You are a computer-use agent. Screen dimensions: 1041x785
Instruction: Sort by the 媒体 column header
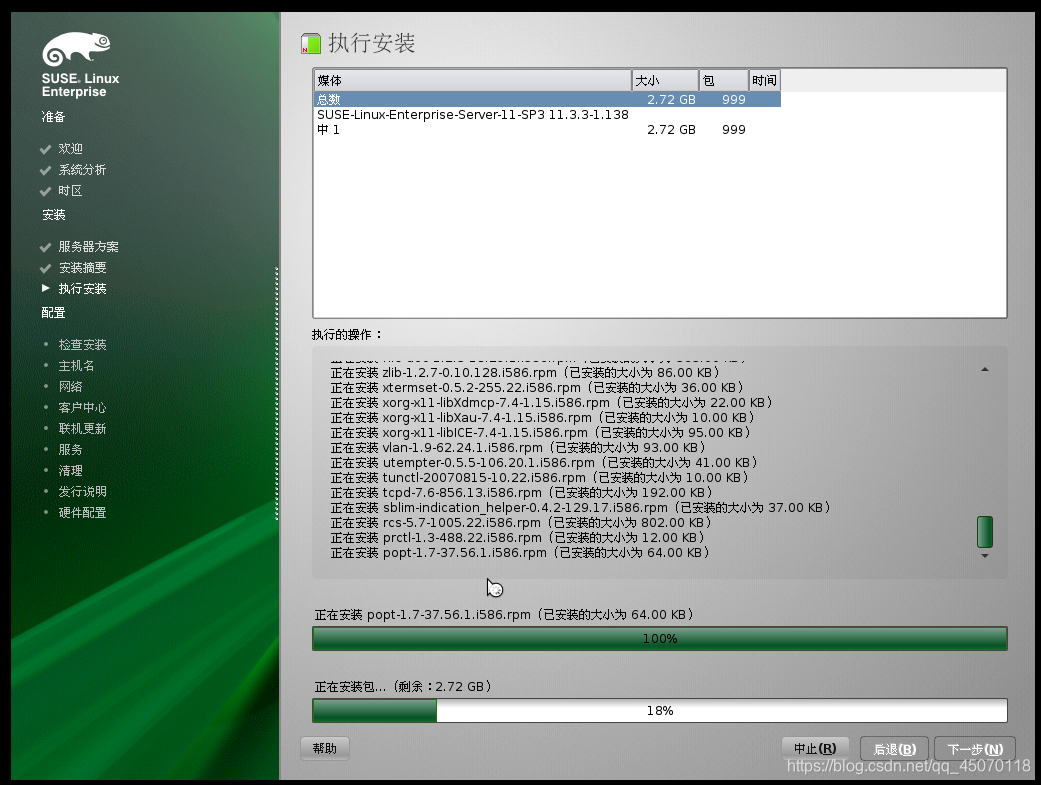pos(472,80)
